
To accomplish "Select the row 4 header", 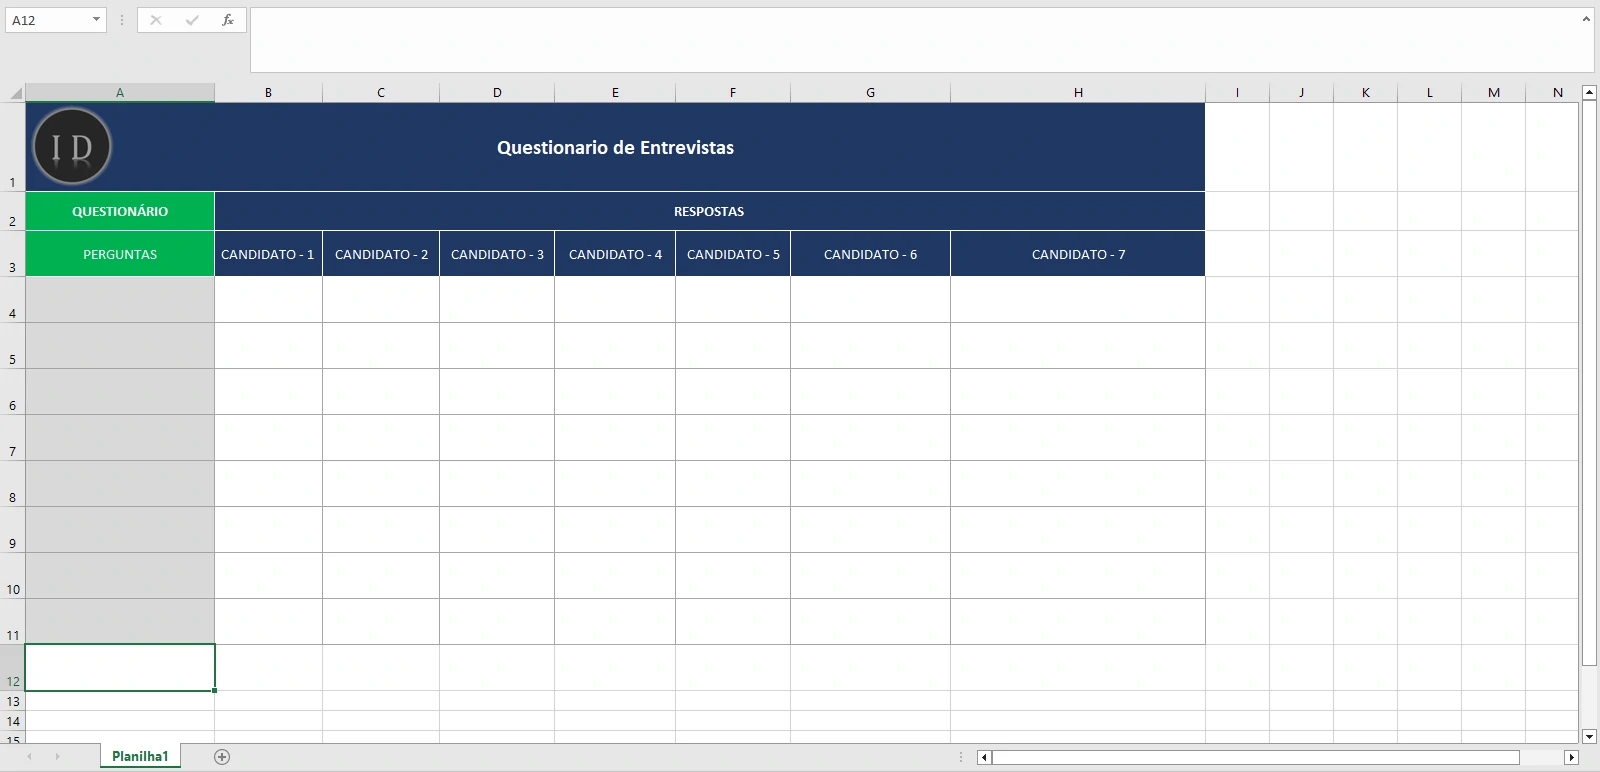I will [12, 300].
